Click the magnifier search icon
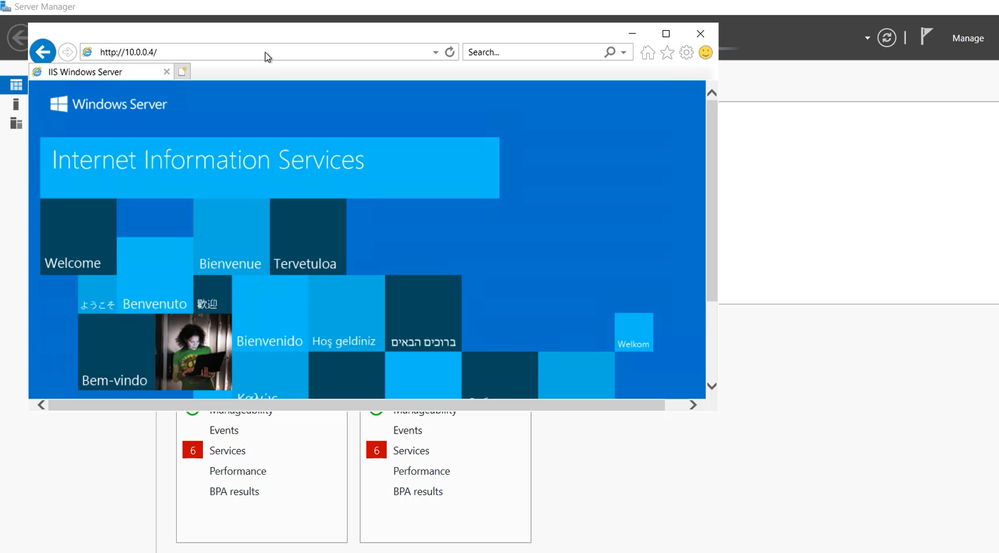Viewport: 999px width, 553px height. tap(610, 52)
